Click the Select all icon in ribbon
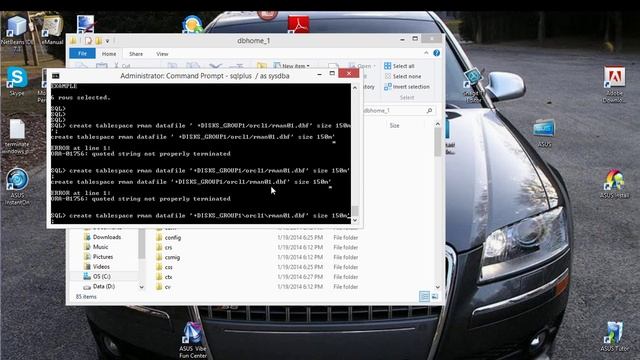The height and width of the screenshot is (360, 640). click(387, 66)
